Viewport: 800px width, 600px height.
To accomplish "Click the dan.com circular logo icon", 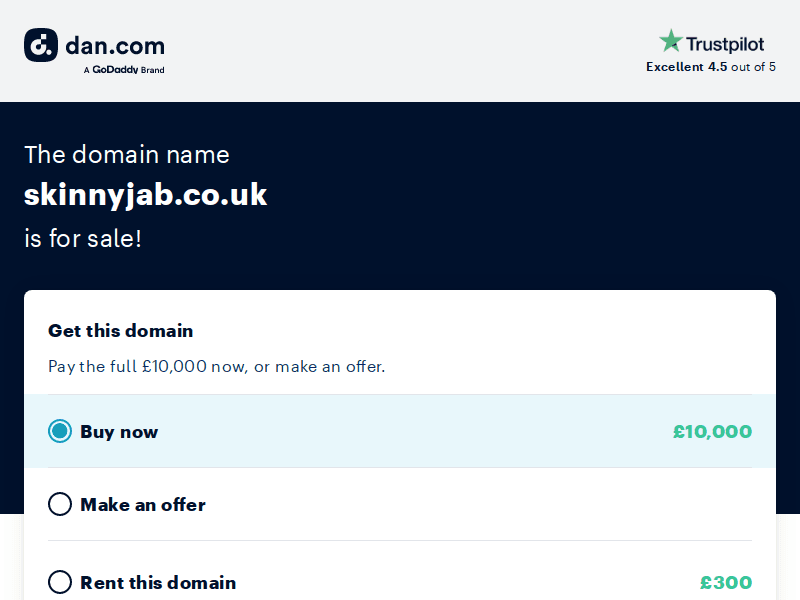I will click(x=40, y=45).
